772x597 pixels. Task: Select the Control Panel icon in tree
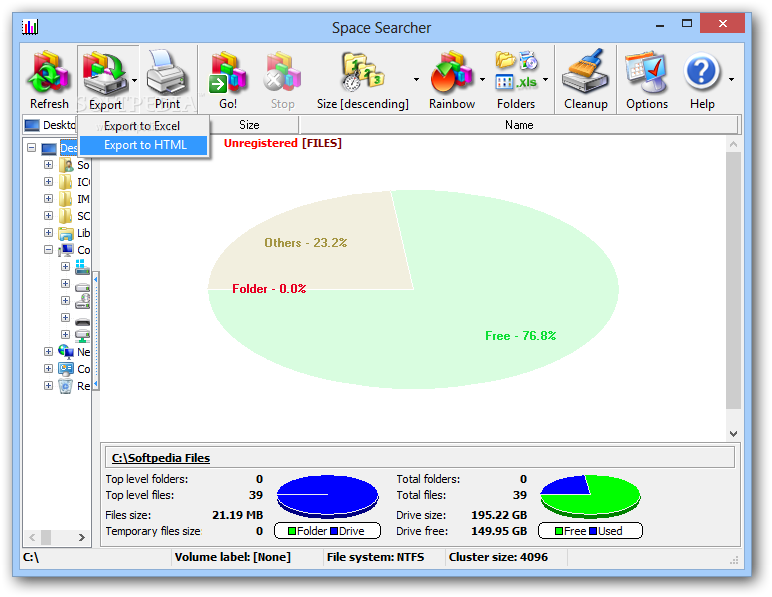[66, 369]
